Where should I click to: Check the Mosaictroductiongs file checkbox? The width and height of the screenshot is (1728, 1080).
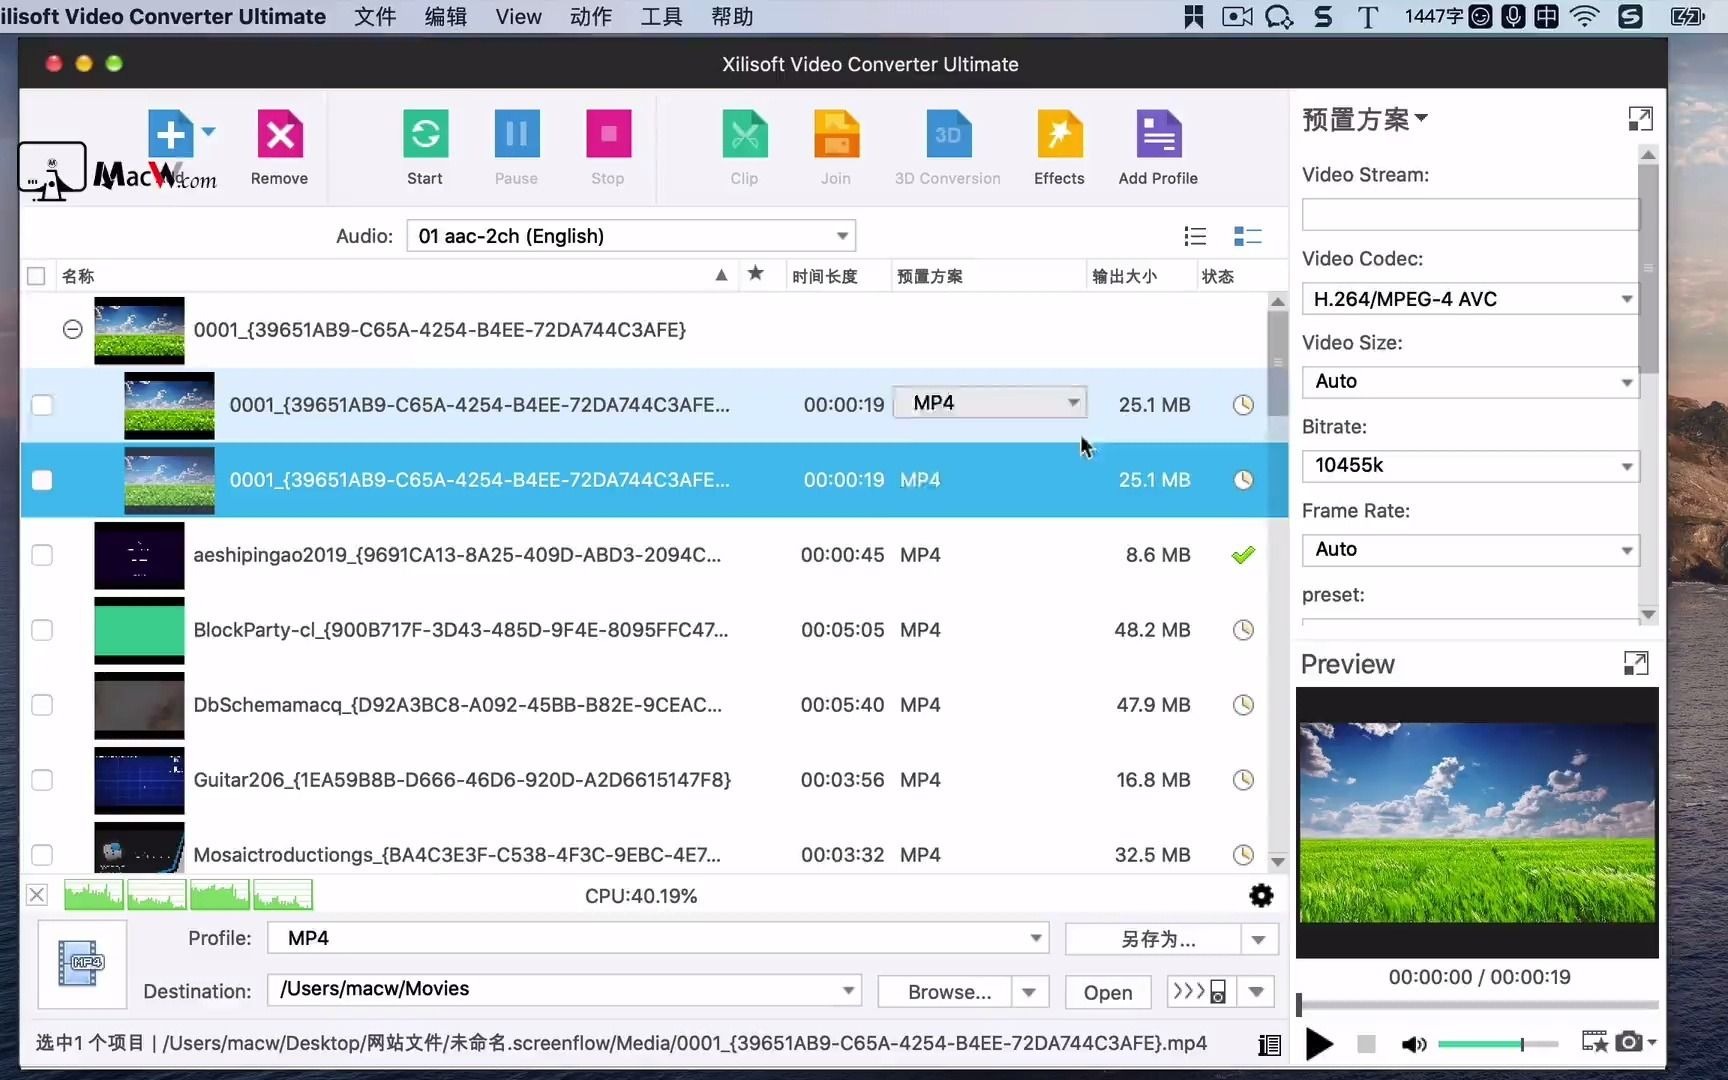click(x=42, y=855)
